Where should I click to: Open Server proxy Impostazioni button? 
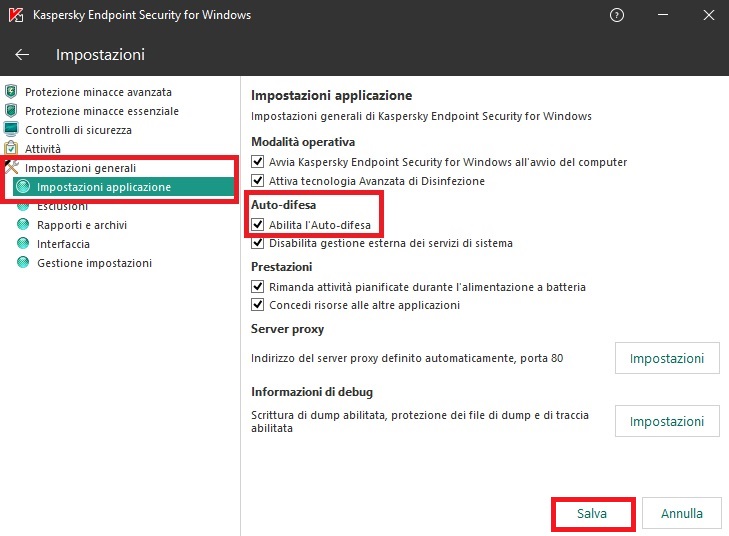pos(667,358)
